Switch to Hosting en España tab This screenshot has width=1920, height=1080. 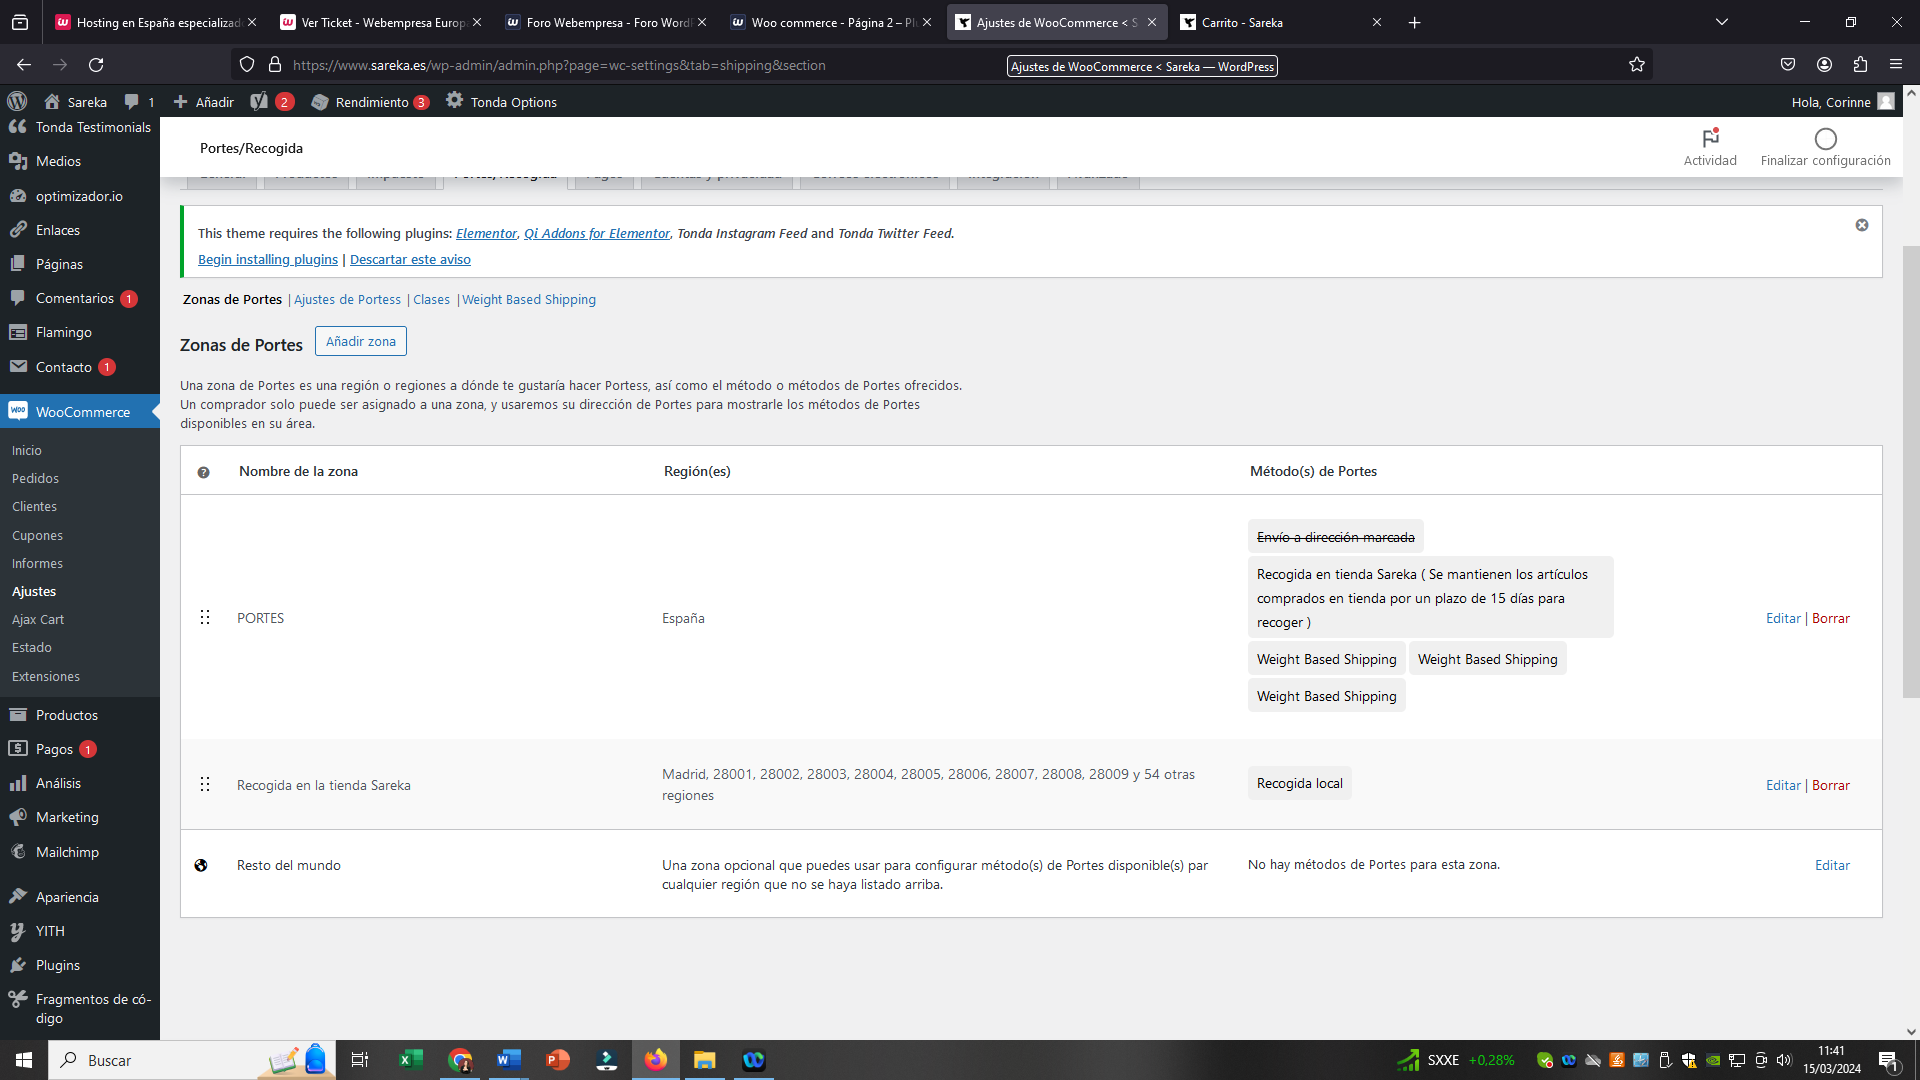pos(156,22)
